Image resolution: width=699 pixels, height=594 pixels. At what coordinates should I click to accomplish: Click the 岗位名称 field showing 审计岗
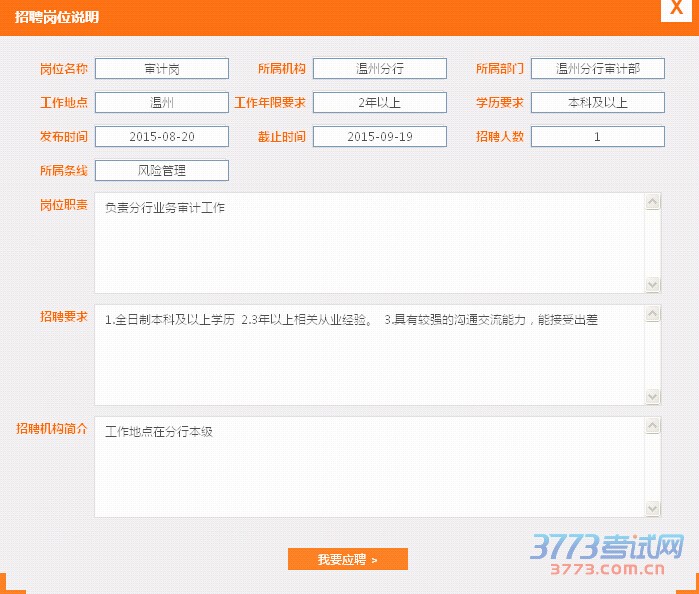point(162,69)
